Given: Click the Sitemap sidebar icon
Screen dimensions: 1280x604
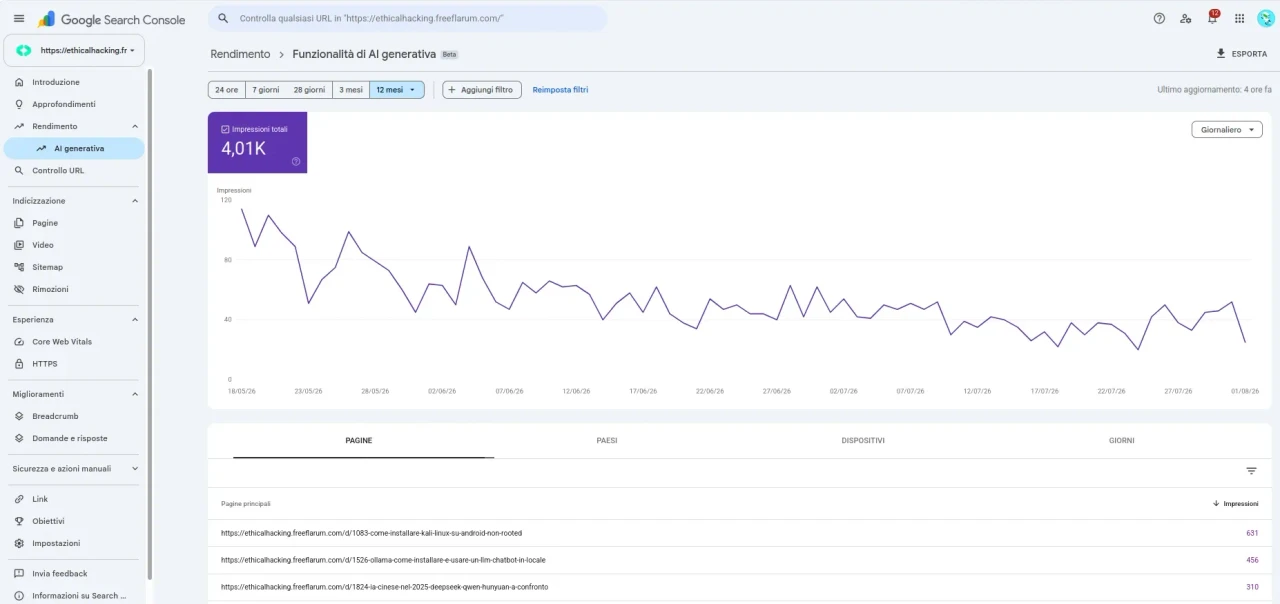Looking at the screenshot, I should [x=19, y=267].
